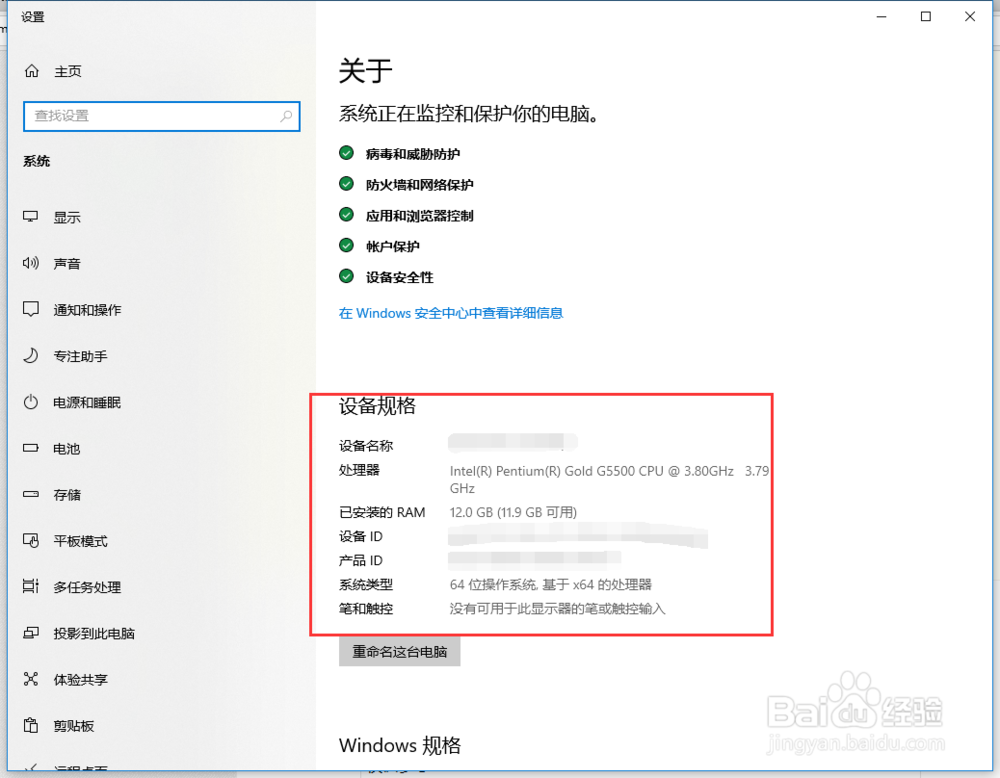The image size is (1000, 778).
Task: Minimize the Settings window
Action: 882,17
